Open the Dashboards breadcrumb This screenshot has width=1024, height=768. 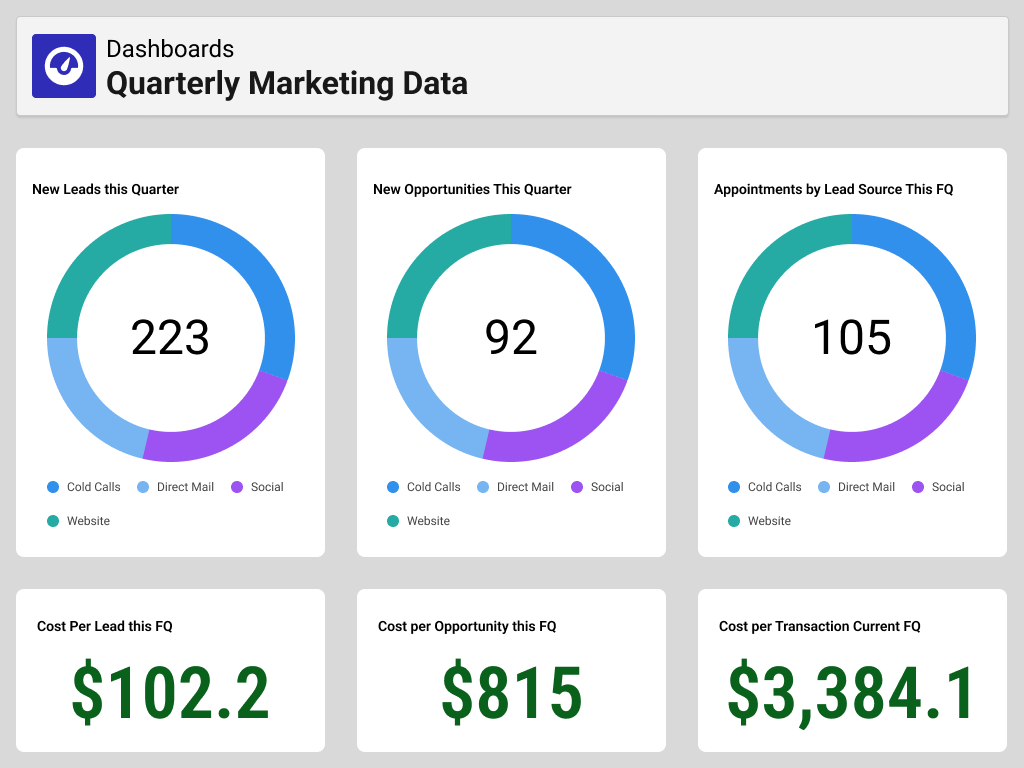[x=168, y=48]
